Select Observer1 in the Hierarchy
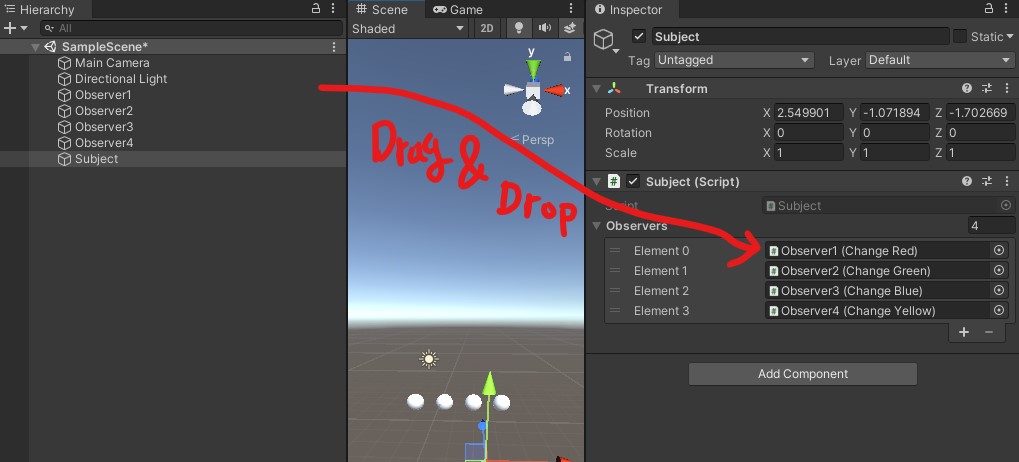 103,95
